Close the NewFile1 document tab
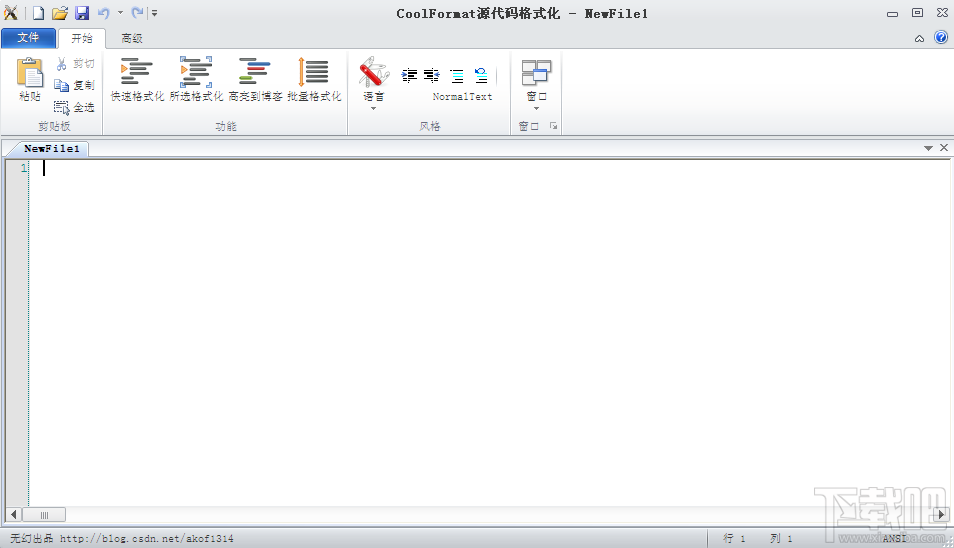954x548 pixels. tap(944, 148)
